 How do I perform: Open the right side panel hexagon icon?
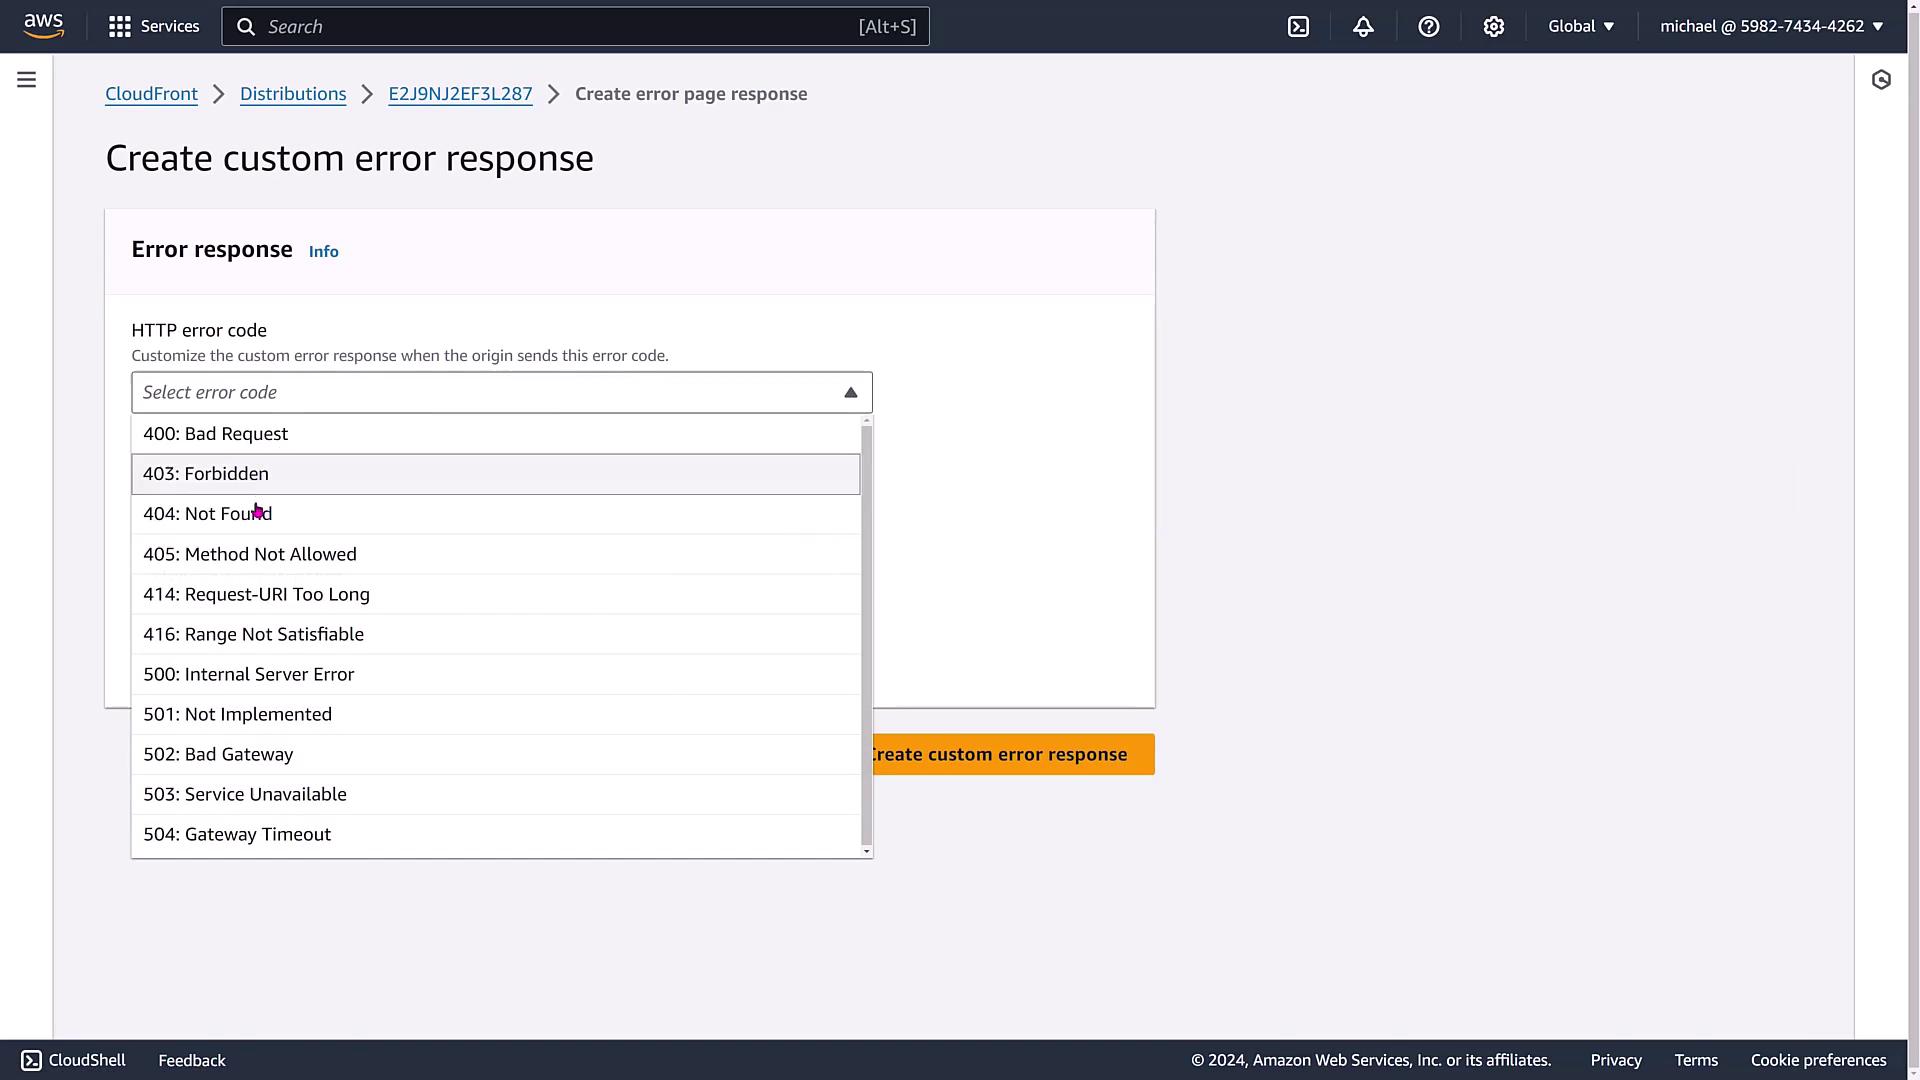1881,80
